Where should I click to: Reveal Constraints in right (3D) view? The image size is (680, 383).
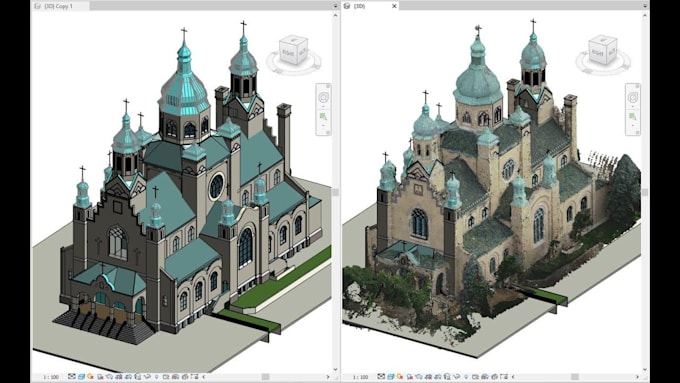pos(504,377)
